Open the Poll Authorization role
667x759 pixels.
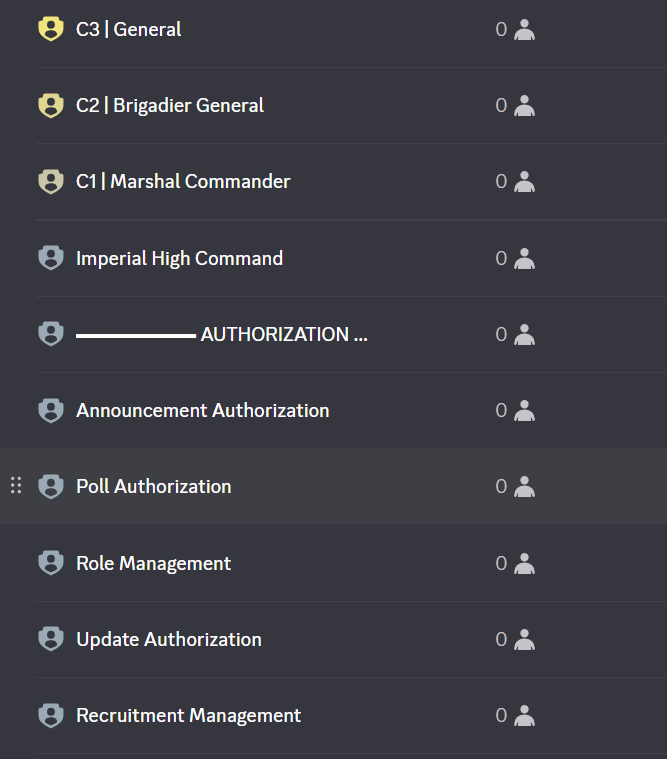point(154,486)
